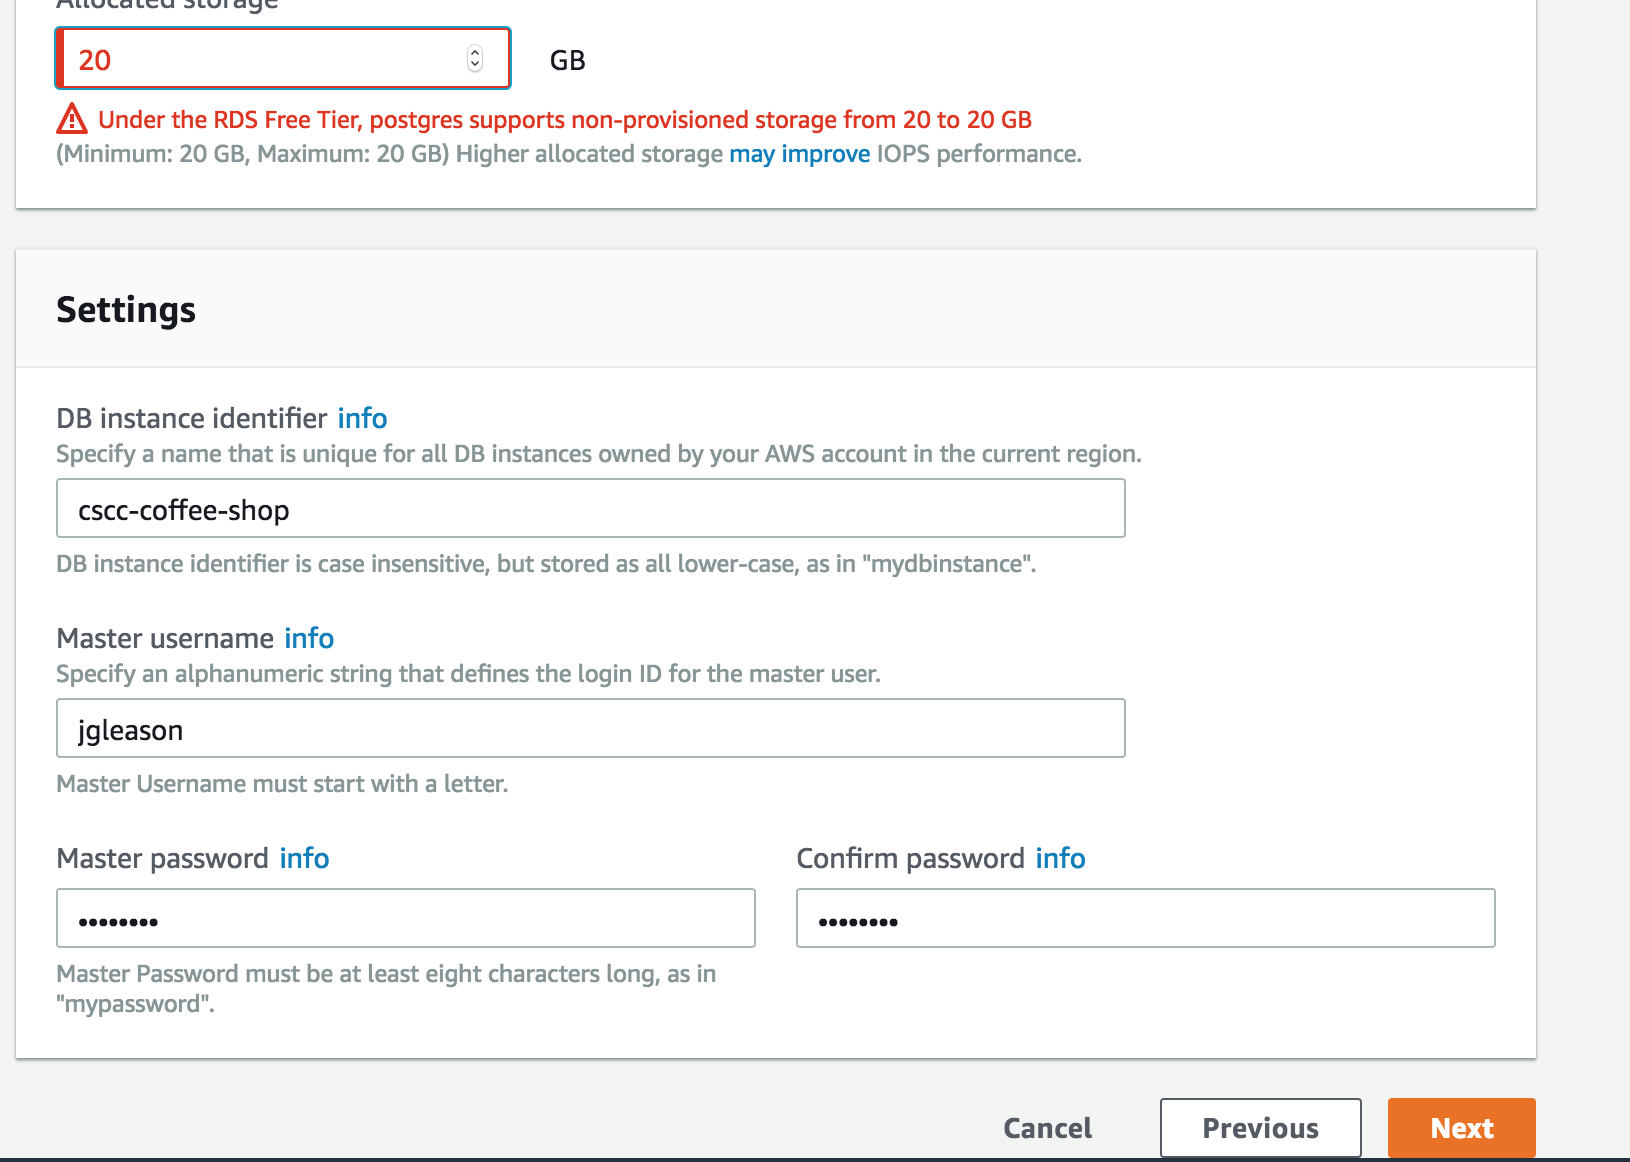Open info next to DB instance identifier
This screenshot has height=1162, width=1630.
[x=362, y=418]
